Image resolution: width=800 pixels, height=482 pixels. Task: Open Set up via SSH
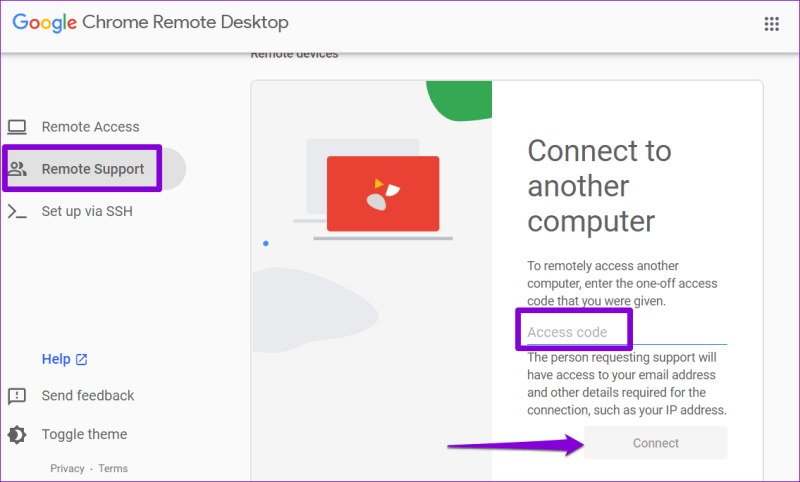87,211
